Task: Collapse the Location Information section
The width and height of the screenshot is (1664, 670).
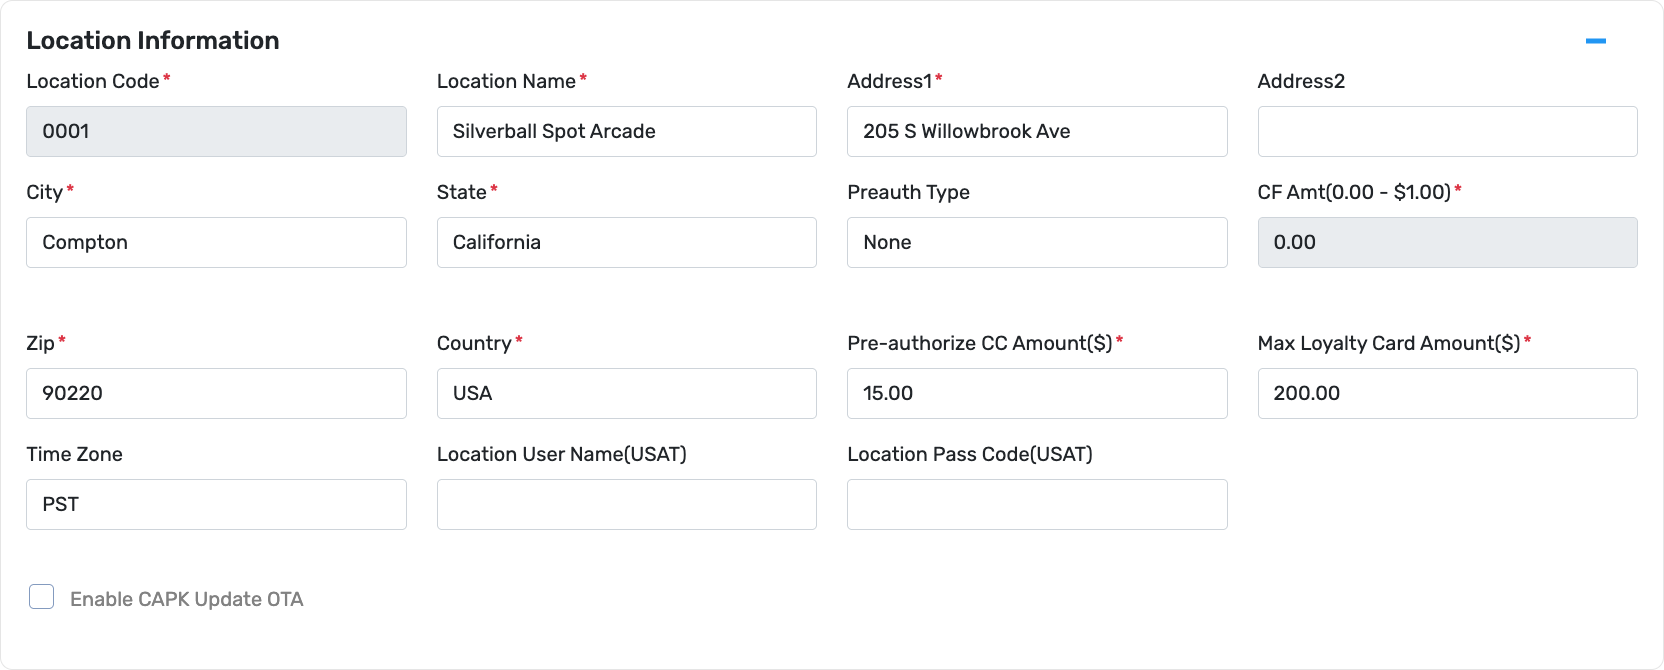Action: (1595, 41)
